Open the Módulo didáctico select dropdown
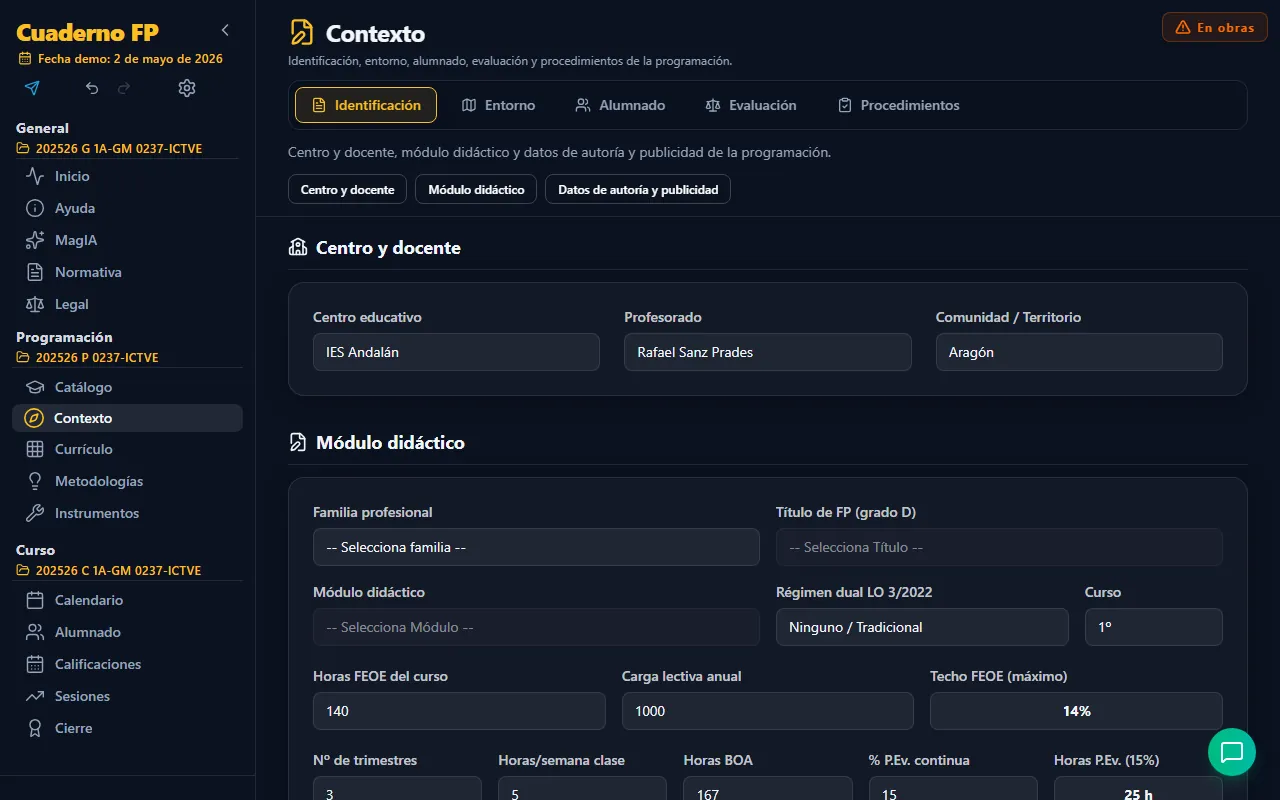 coord(536,627)
